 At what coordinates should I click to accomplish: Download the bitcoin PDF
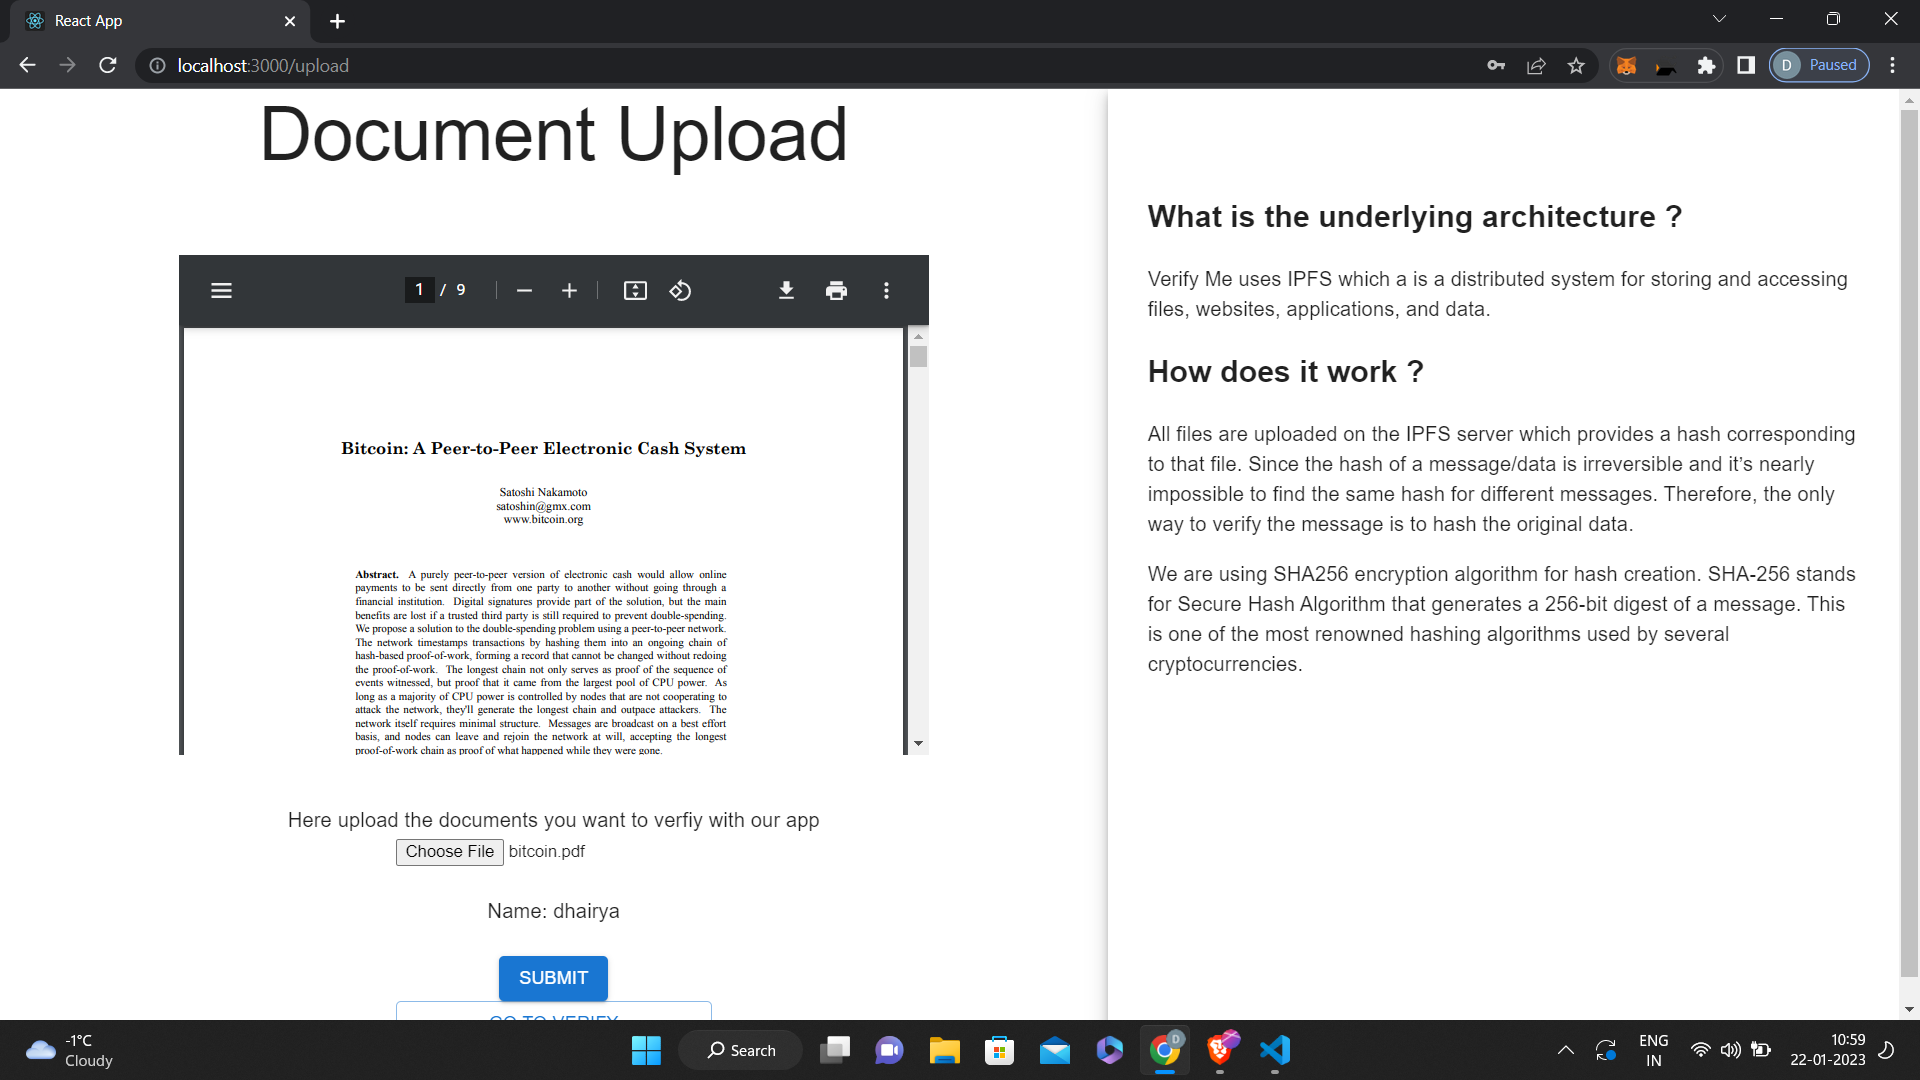click(x=786, y=291)
